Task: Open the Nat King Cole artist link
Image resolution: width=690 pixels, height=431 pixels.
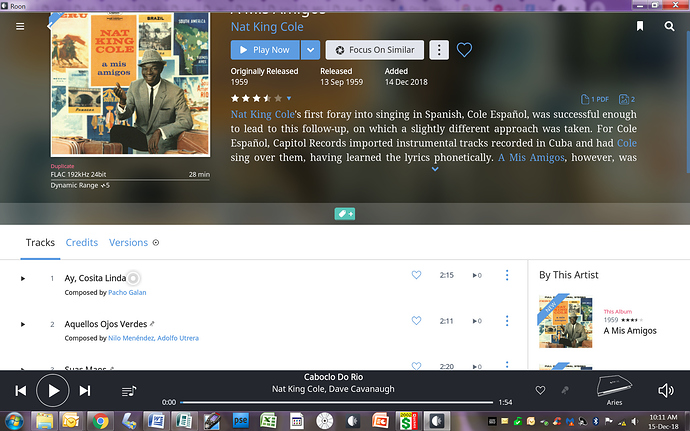Action: [267, 27]
